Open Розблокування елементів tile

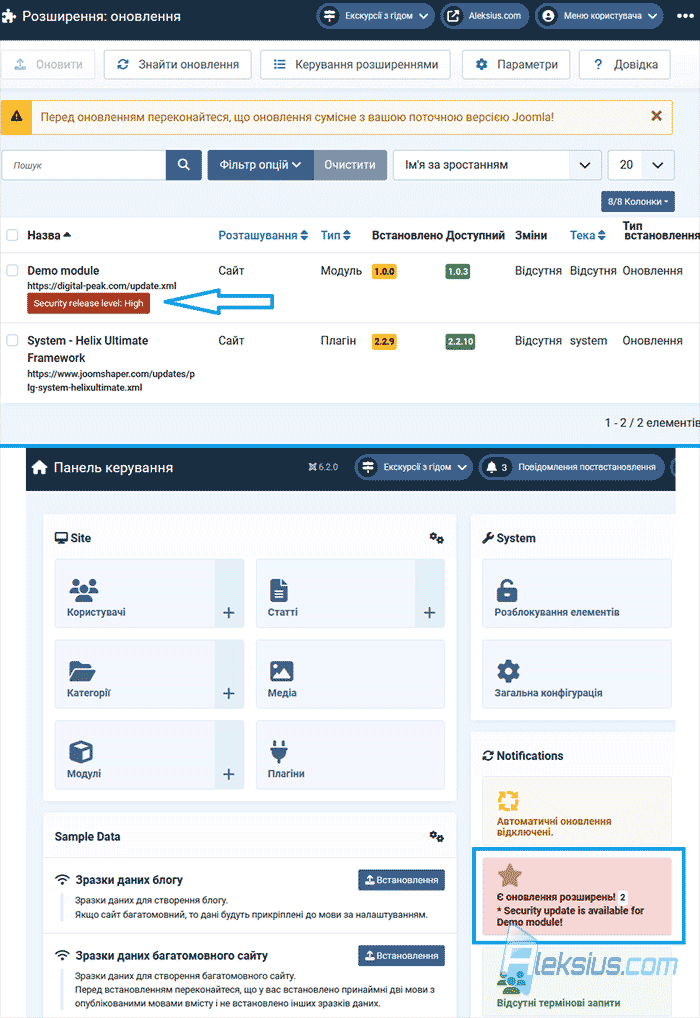[x=577, y=593]
